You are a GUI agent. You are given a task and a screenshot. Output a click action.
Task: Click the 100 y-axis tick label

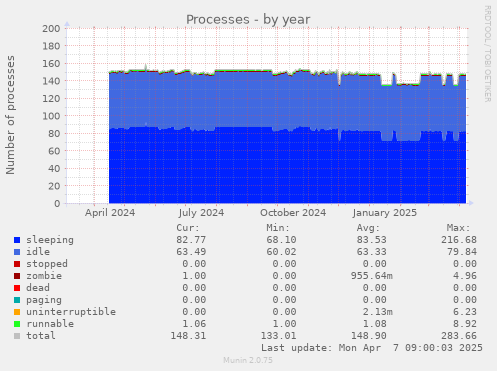[51, 116]
